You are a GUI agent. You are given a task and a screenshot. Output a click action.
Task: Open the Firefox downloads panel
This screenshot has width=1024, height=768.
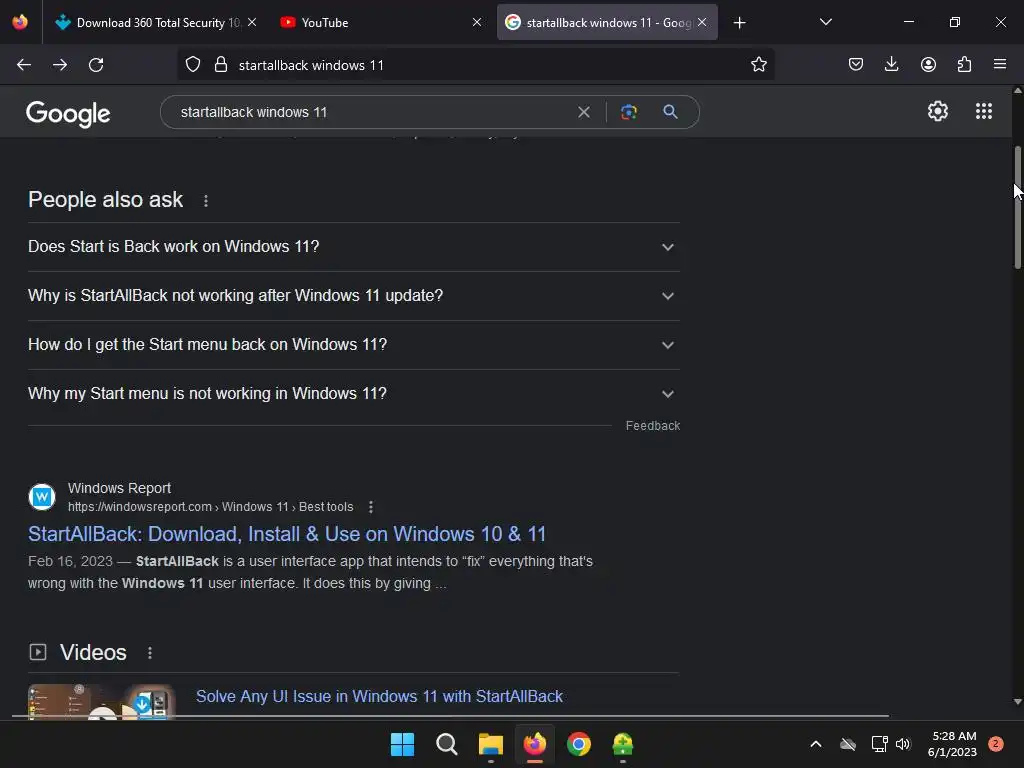click(x=891, y=64)
